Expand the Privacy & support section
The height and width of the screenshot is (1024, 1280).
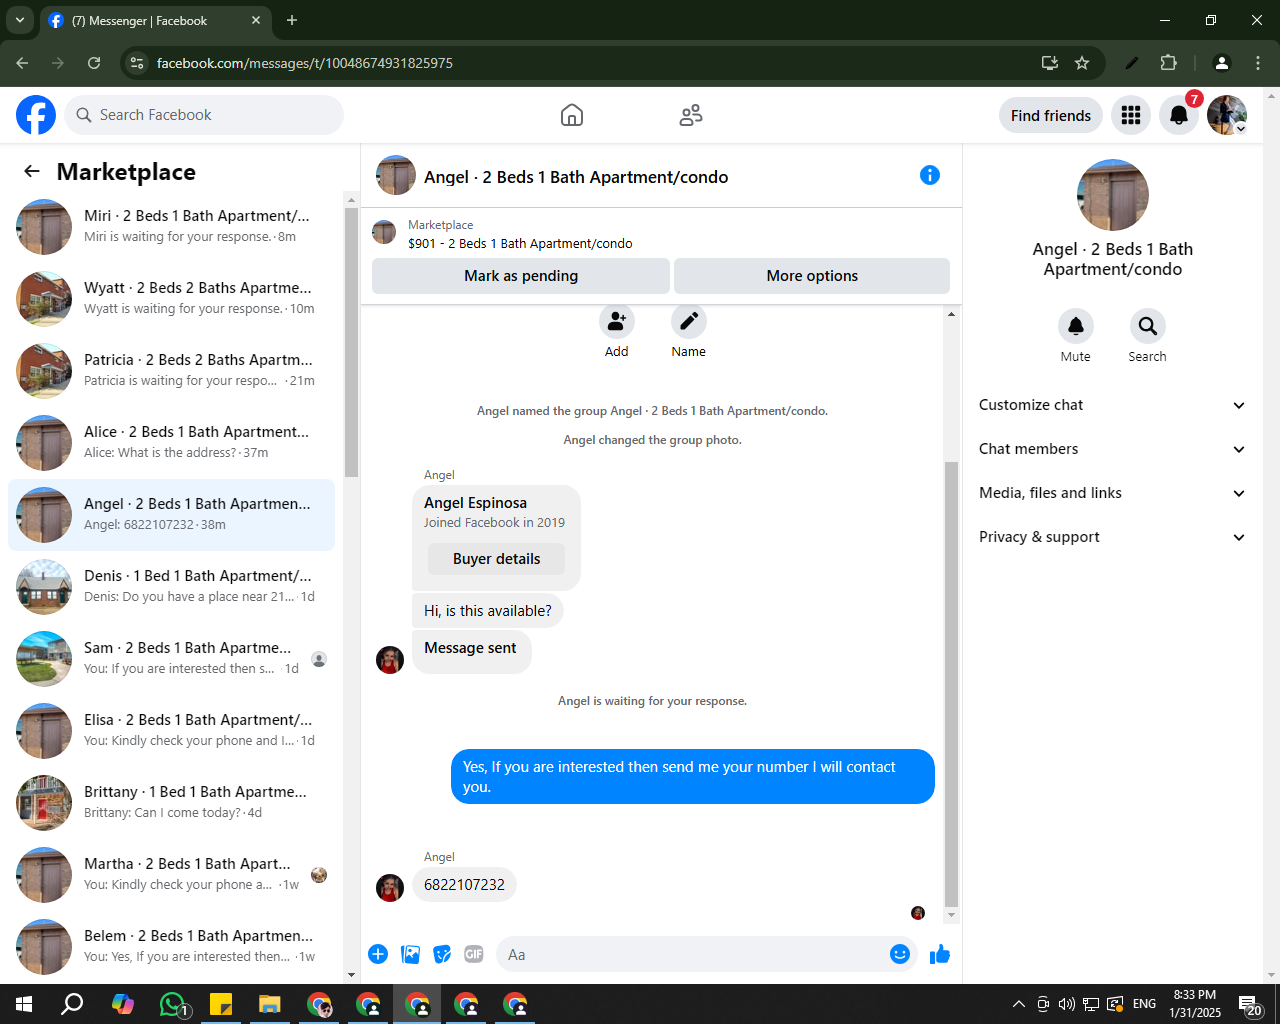pos(1113,537)
